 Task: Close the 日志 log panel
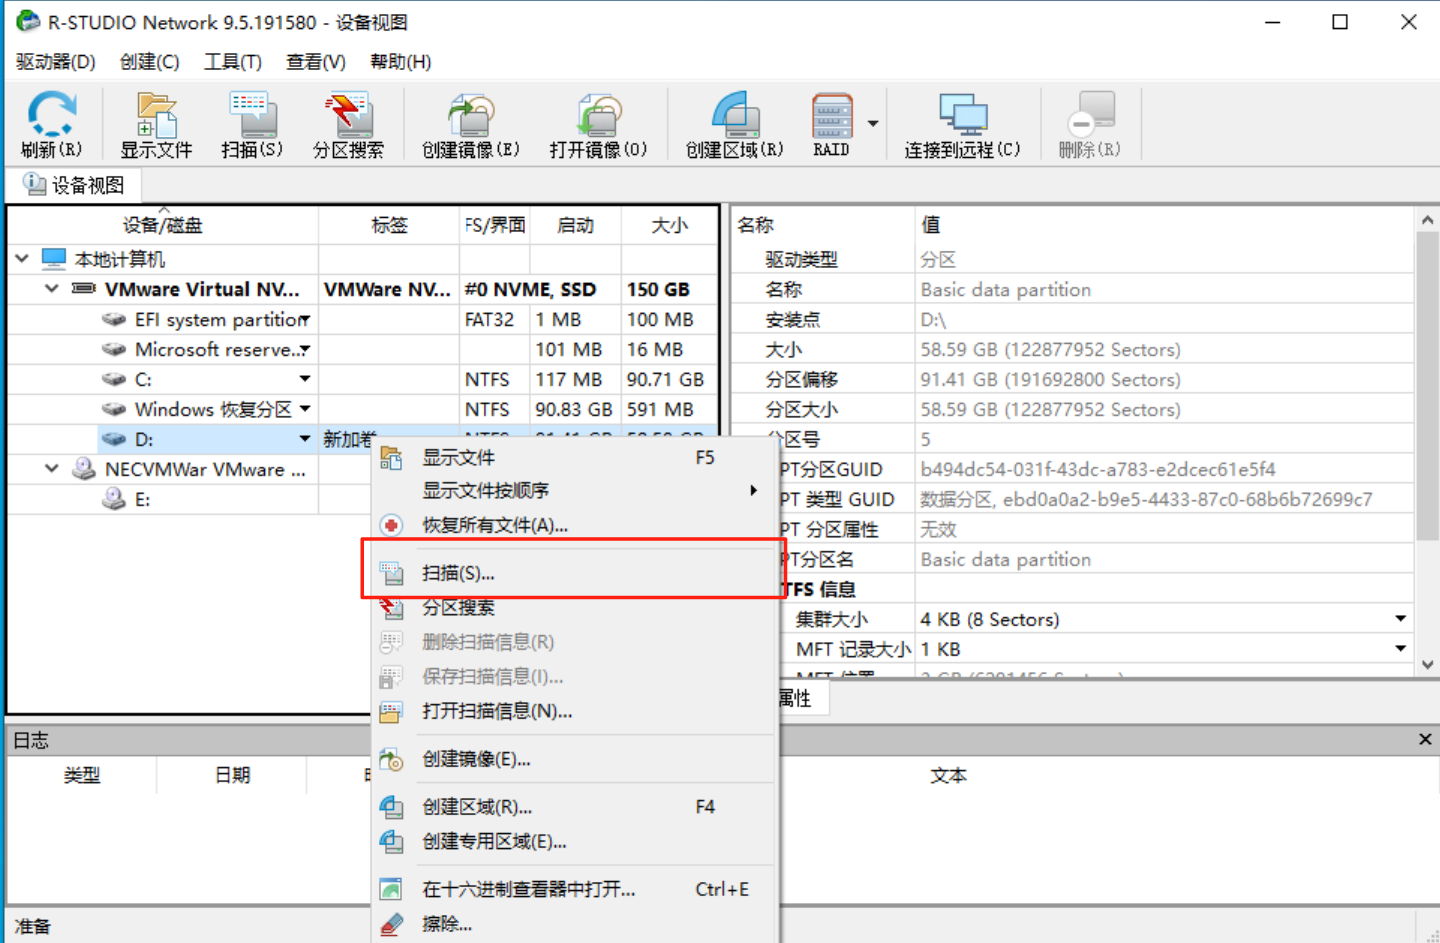(x=1424, y=739)
